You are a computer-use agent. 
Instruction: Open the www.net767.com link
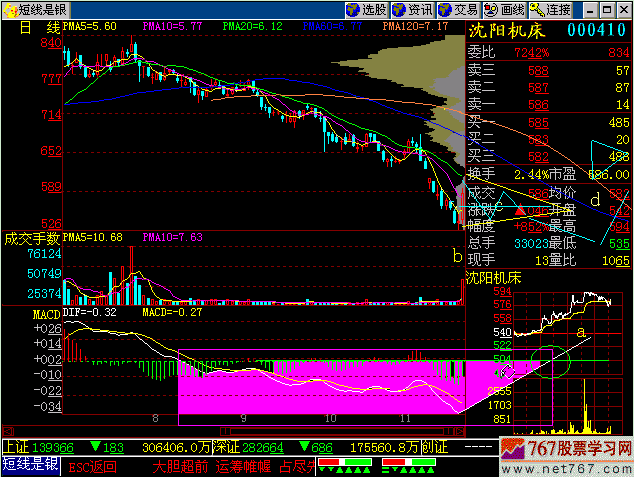pyautogui.click(x=580, y=467)
